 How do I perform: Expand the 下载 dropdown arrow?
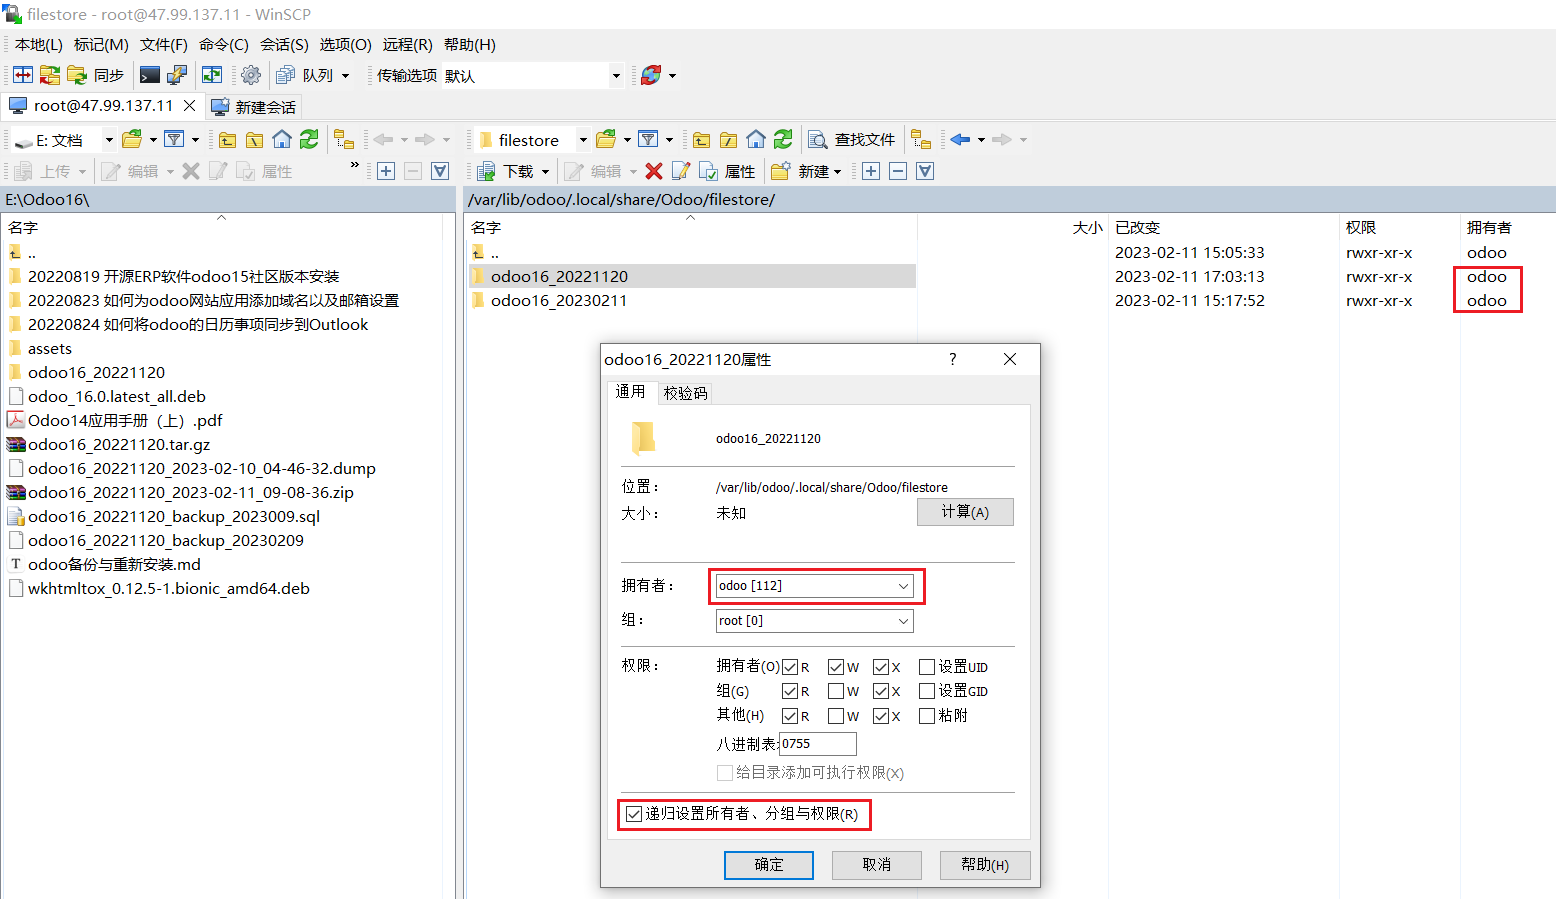tap(545, 172)
